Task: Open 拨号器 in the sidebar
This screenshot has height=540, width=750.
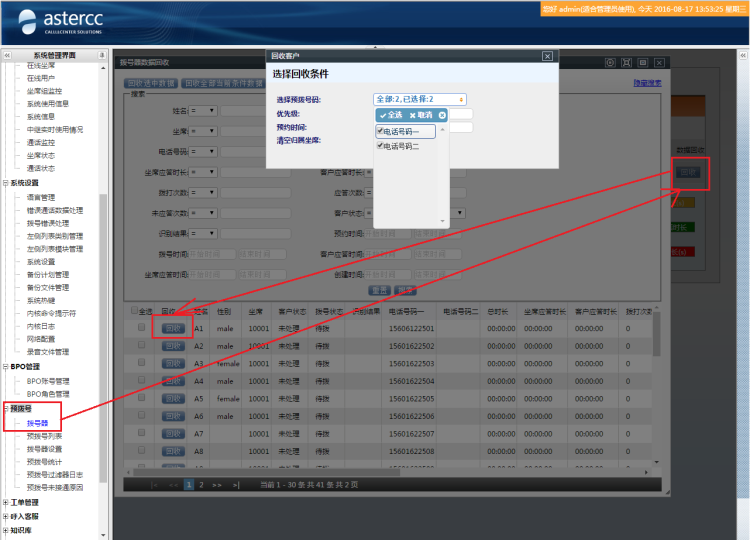Action: tap(37, 423)
